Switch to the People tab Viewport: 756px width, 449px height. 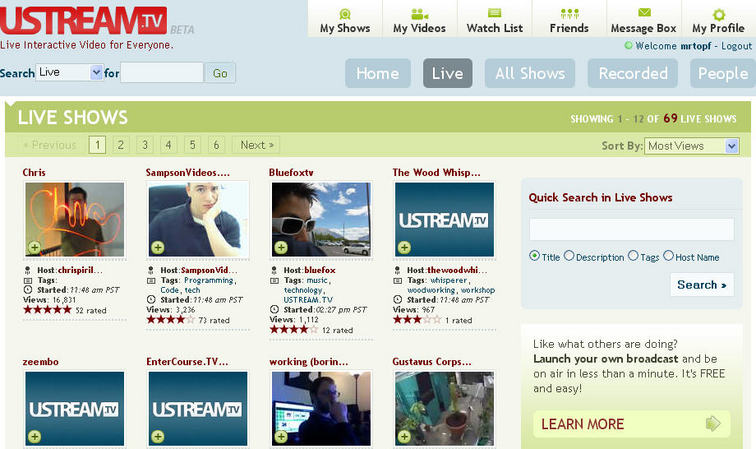[723, 73]
